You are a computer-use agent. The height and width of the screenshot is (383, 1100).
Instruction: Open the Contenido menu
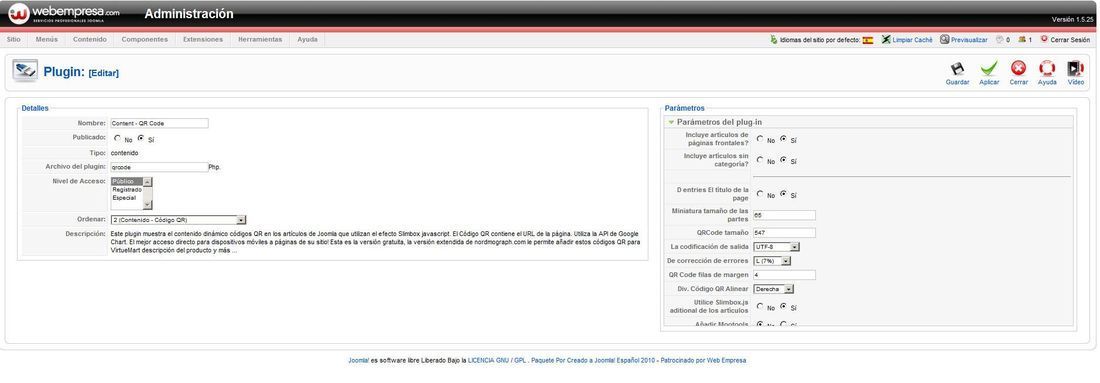[x=90, y=39]
